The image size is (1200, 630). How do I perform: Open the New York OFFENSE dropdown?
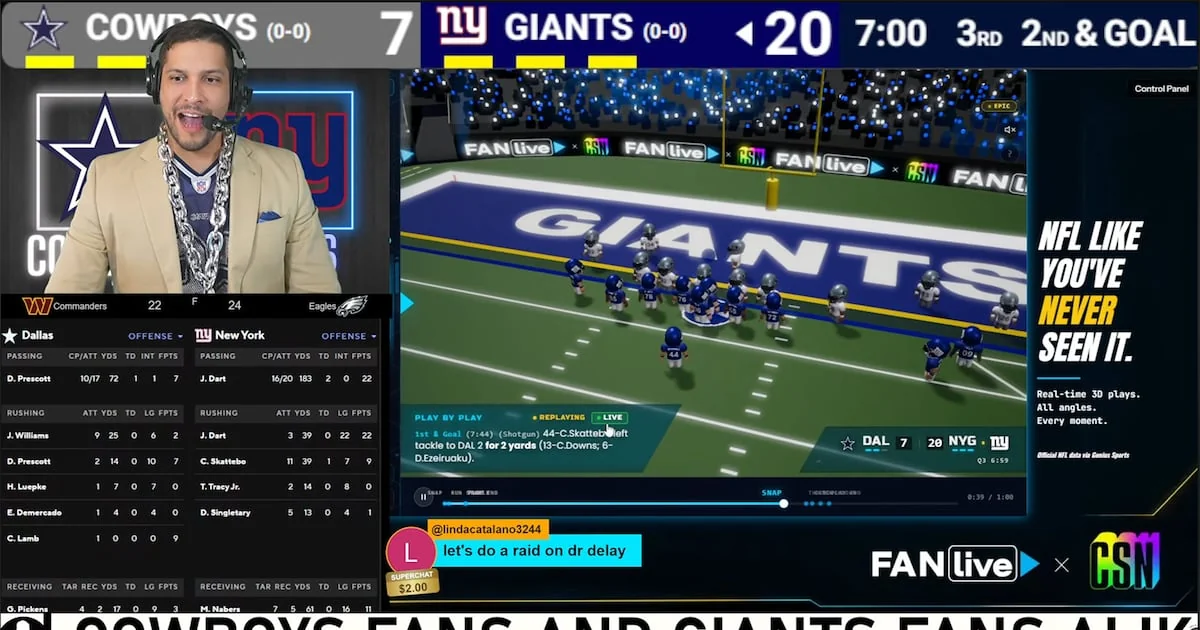click(349, 336)
